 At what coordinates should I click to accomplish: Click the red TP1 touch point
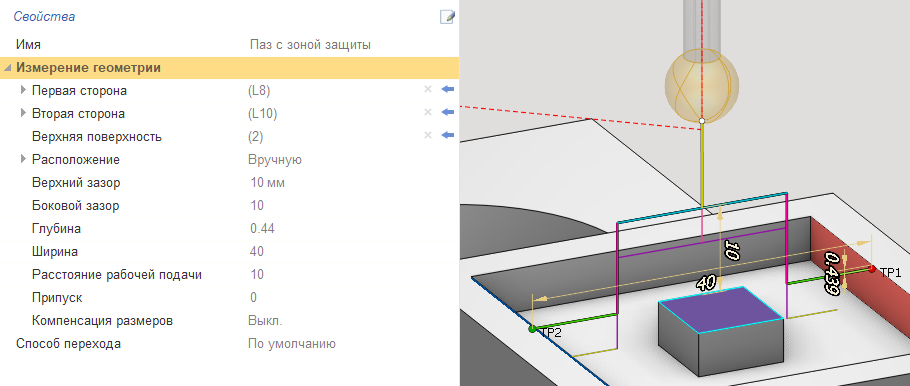[872, 269]
